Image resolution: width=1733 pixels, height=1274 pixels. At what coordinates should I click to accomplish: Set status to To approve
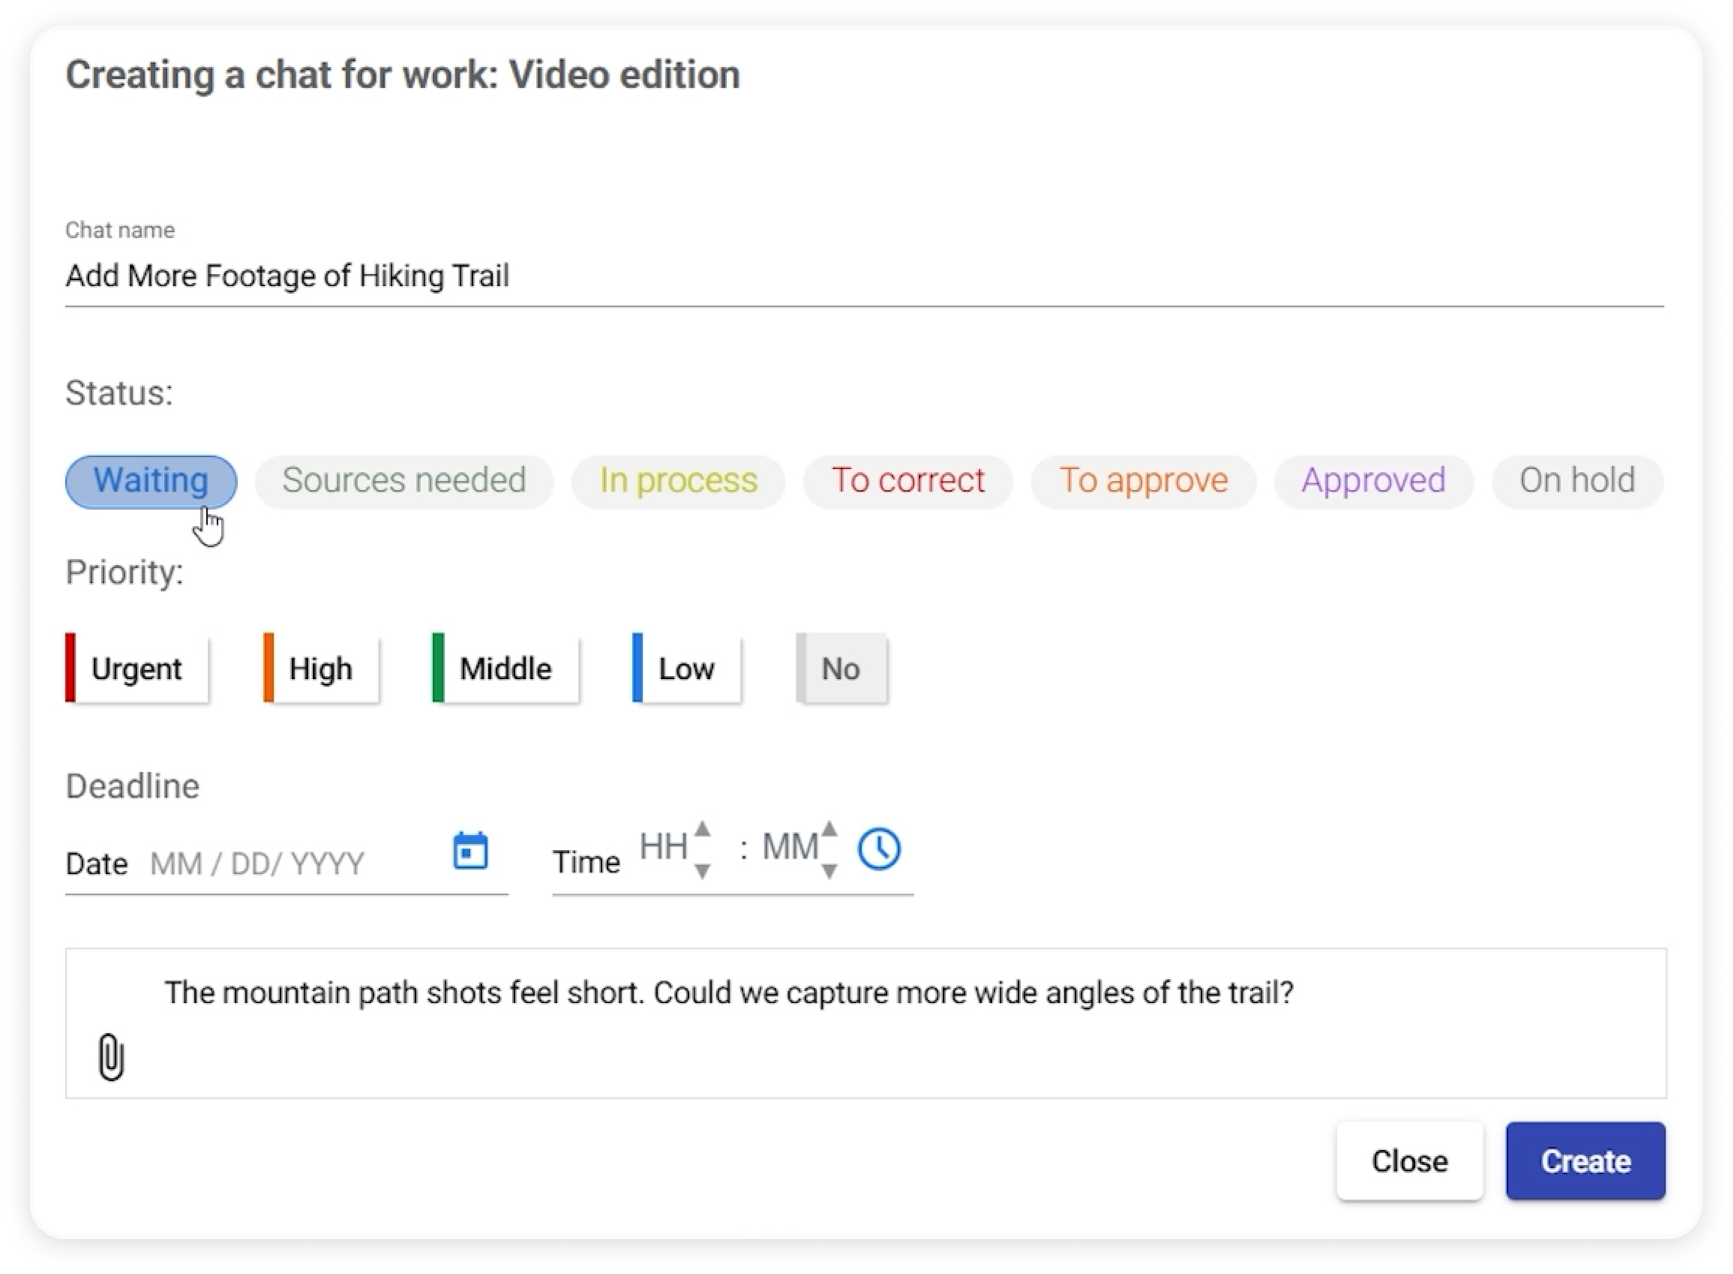pos(1143,481)
